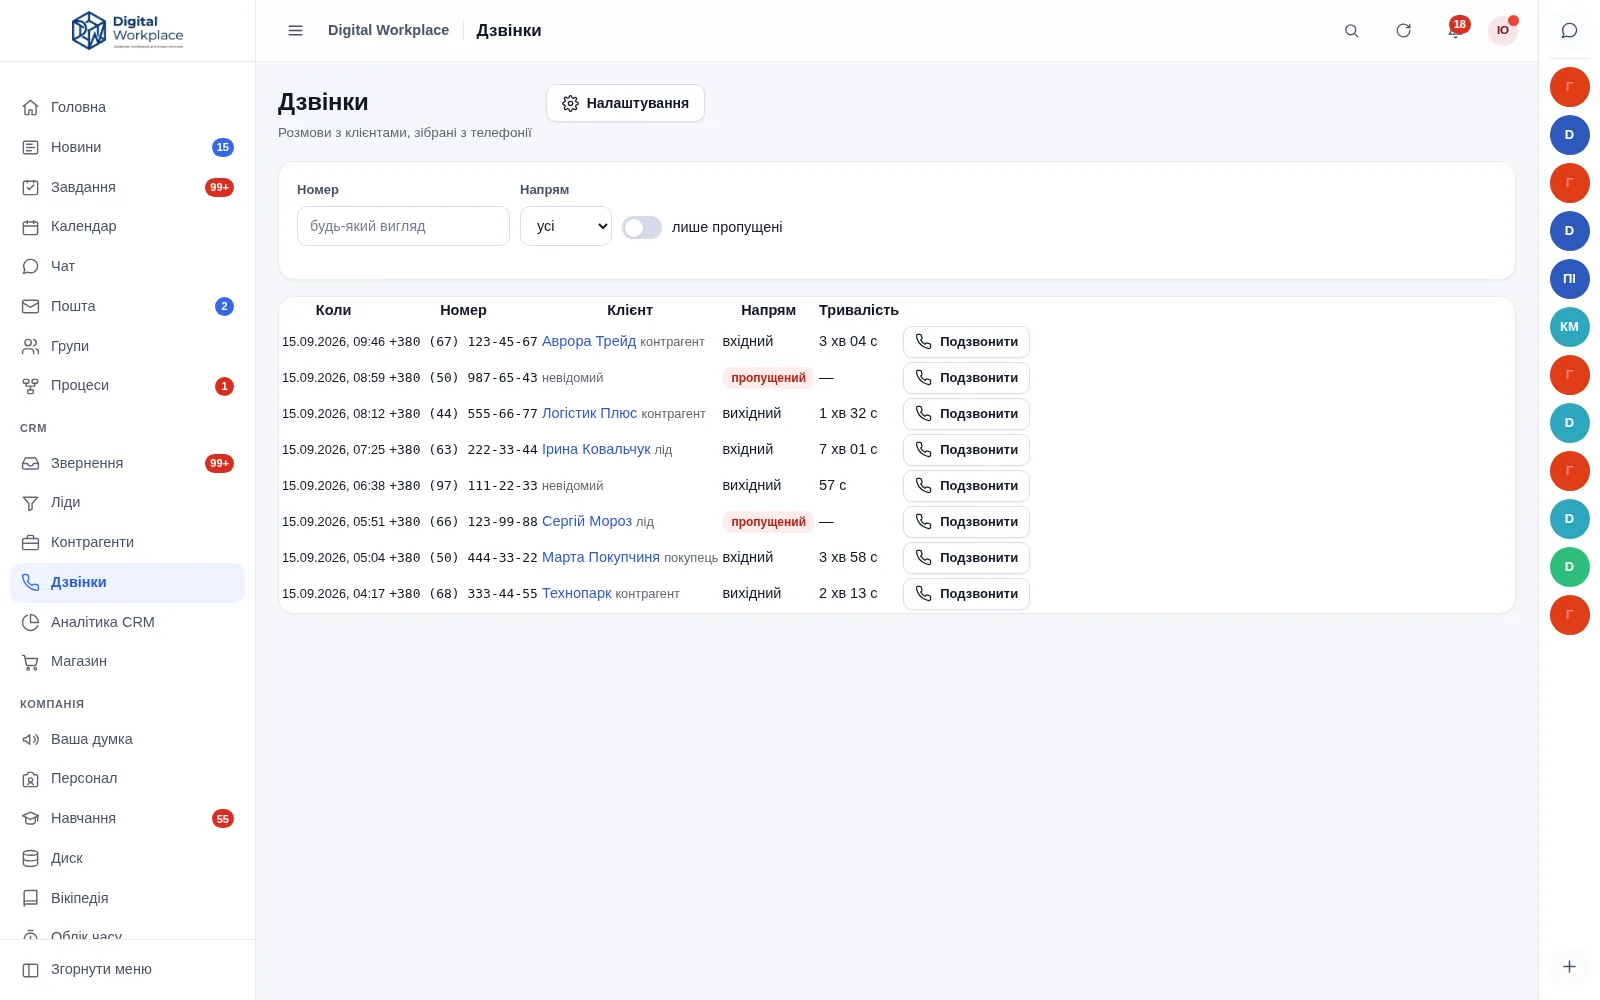This screenshot has width=1600, height=1000.
Task: Open the Напрям dropdown set to 'усі'
Action: tap(566, 226)
